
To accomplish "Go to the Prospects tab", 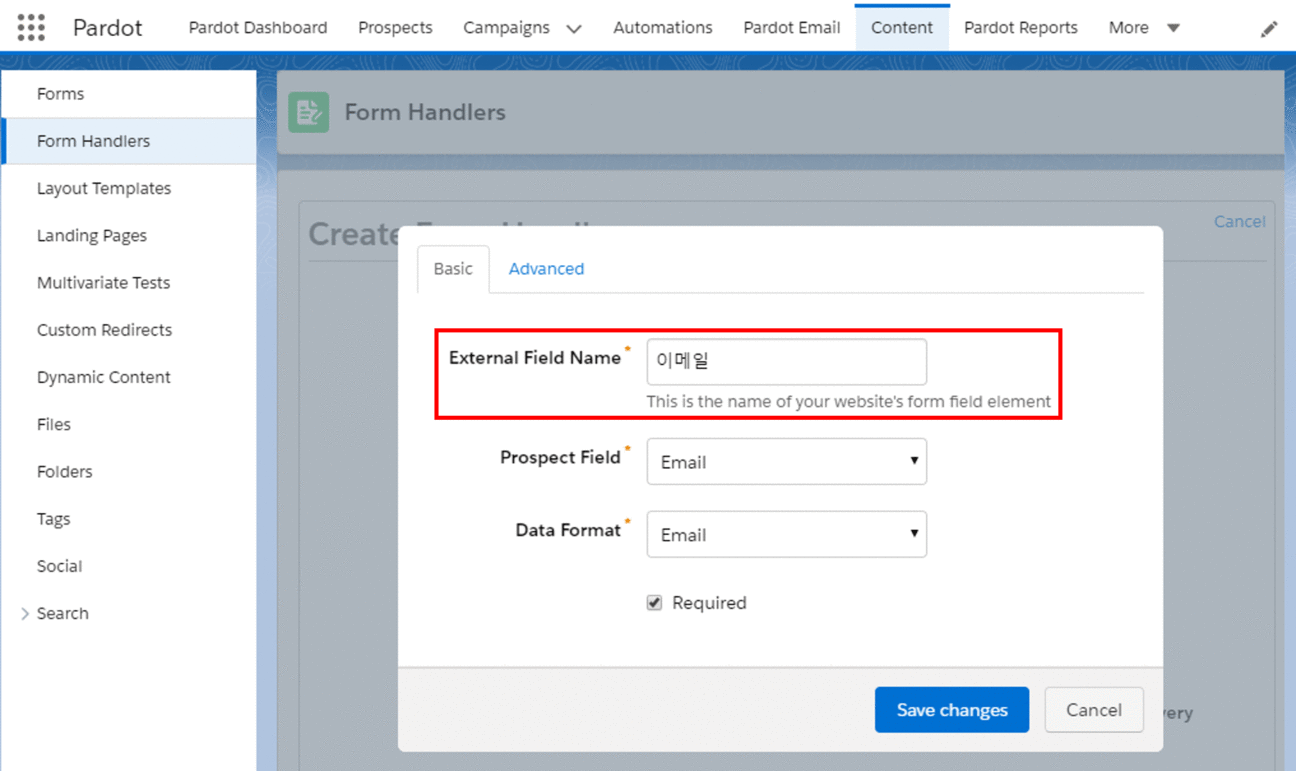I will 395,28.
